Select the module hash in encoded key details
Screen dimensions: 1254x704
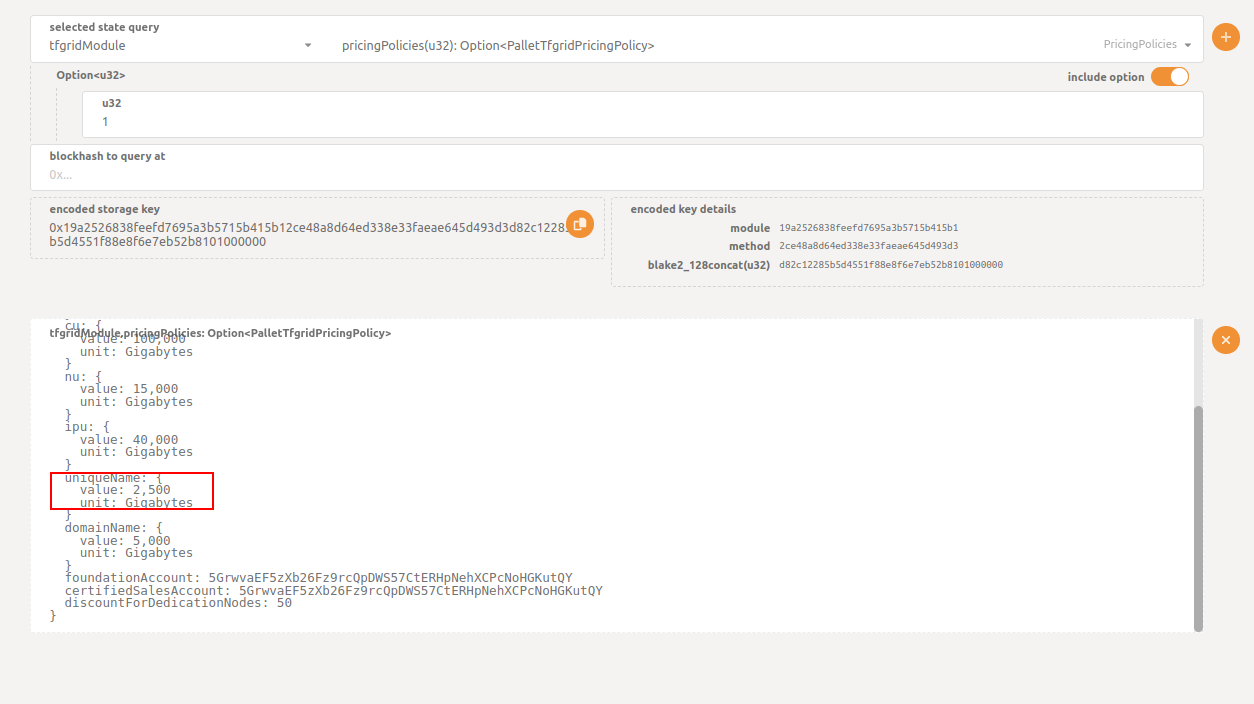(x=868, y=228)
